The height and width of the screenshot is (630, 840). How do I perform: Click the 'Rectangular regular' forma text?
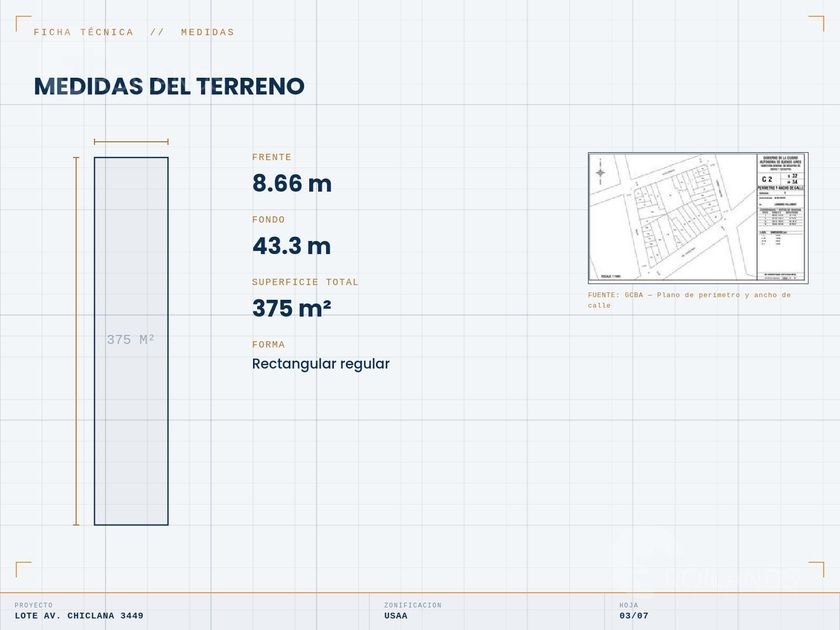321,364
